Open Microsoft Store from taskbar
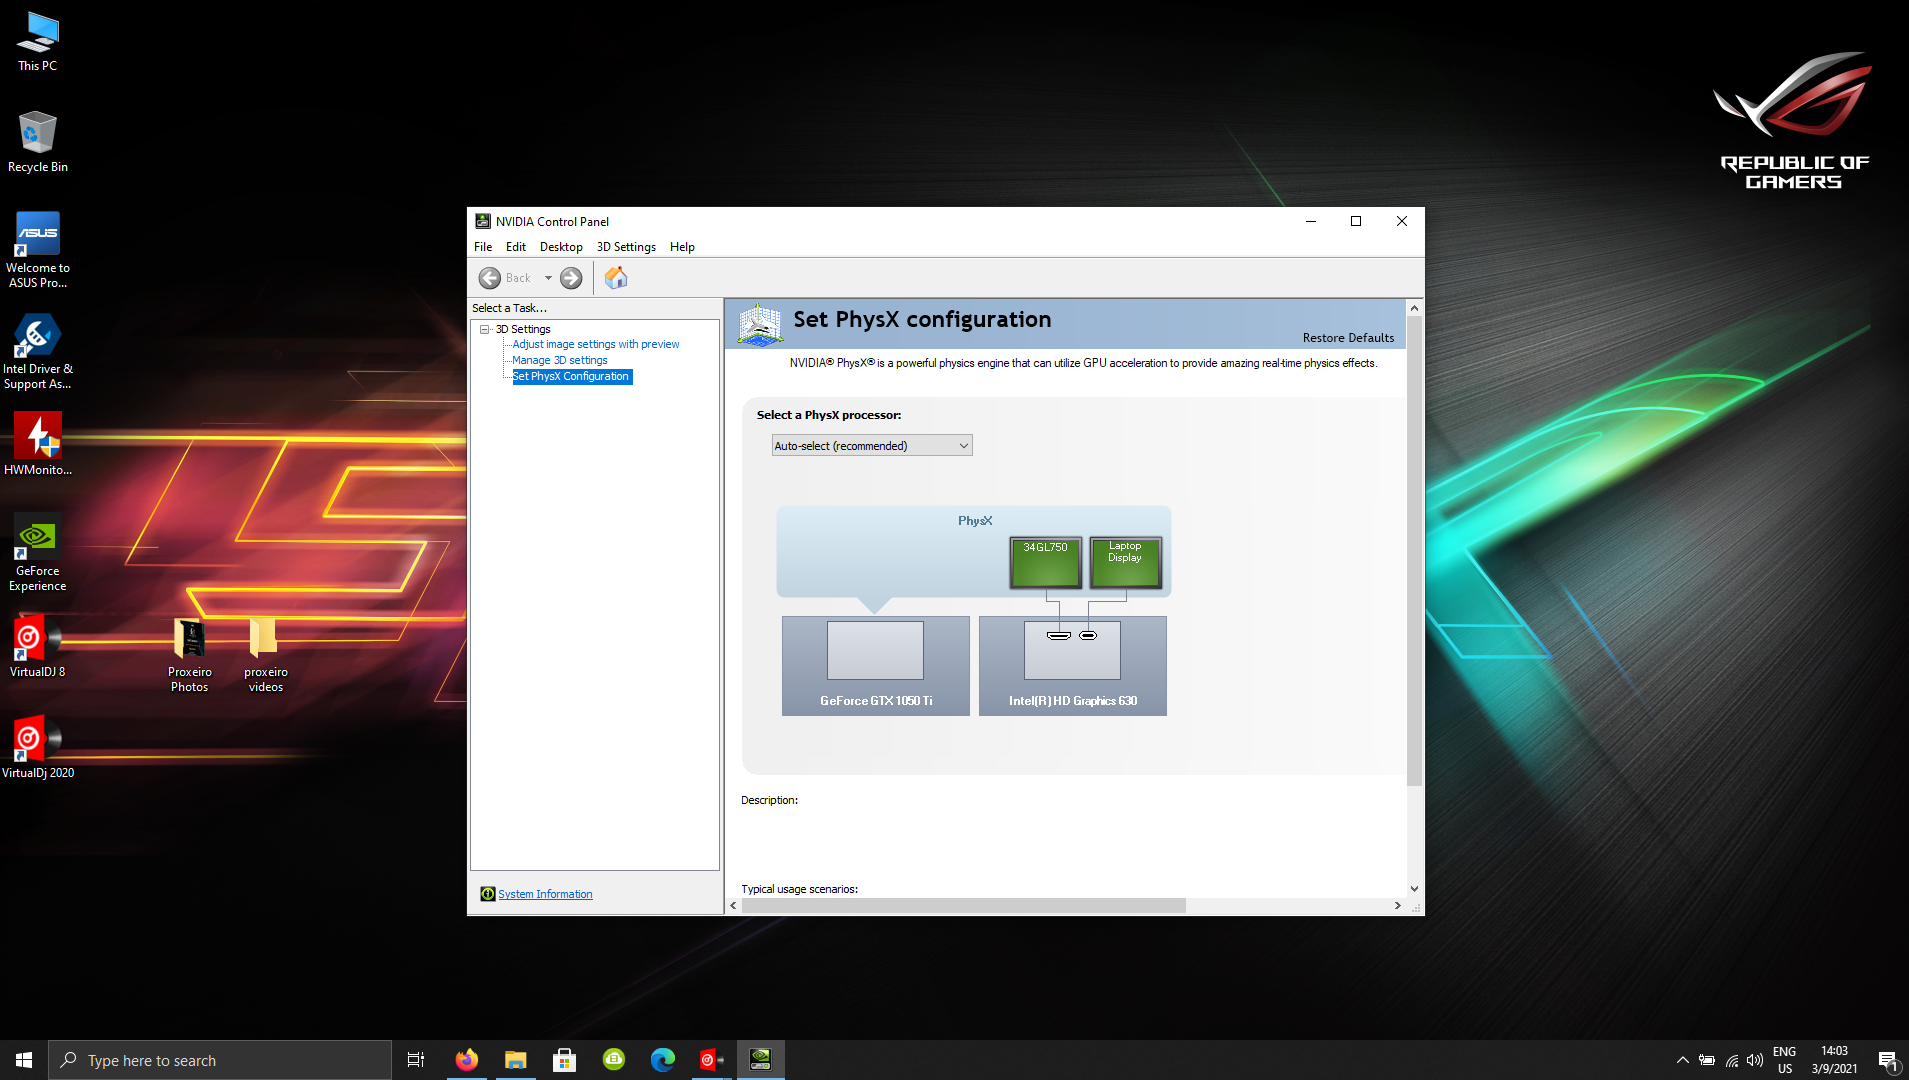 point(564,1060)
